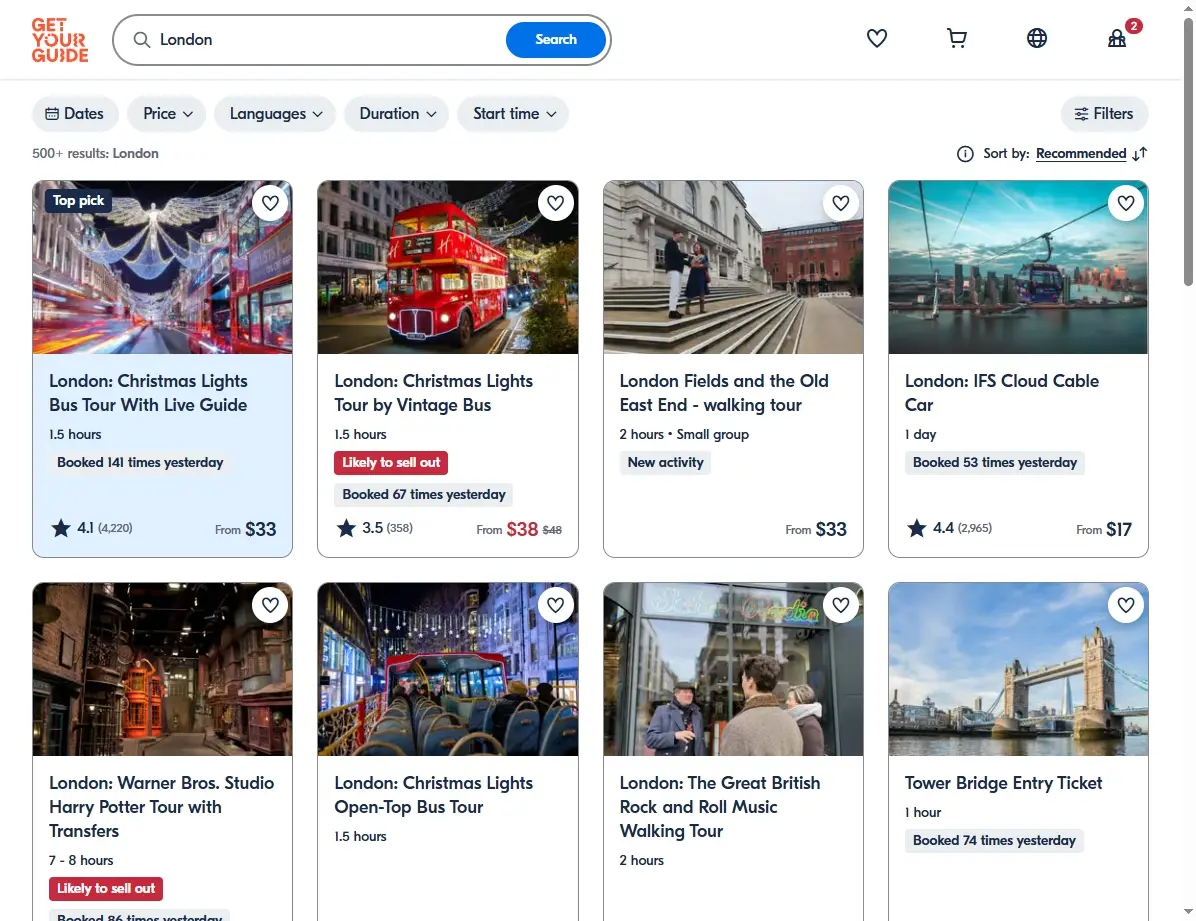Click Booked 141 times yesterday label
Viewport: 1196px width, 921px height.
140,462
